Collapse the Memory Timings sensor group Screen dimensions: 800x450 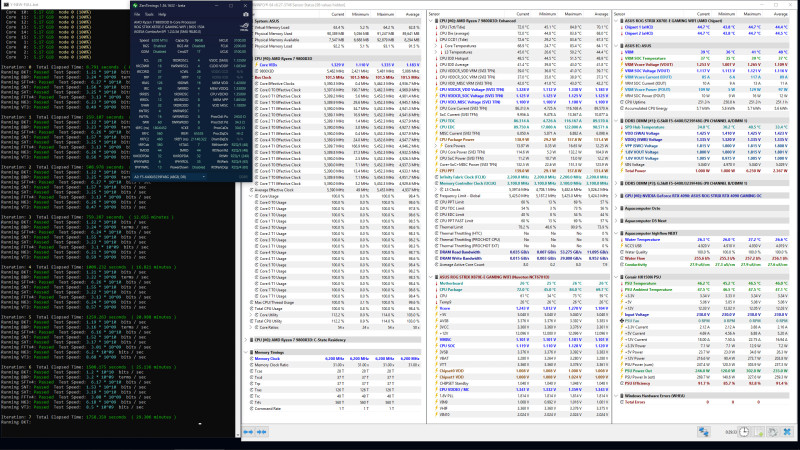pos(246,353)
